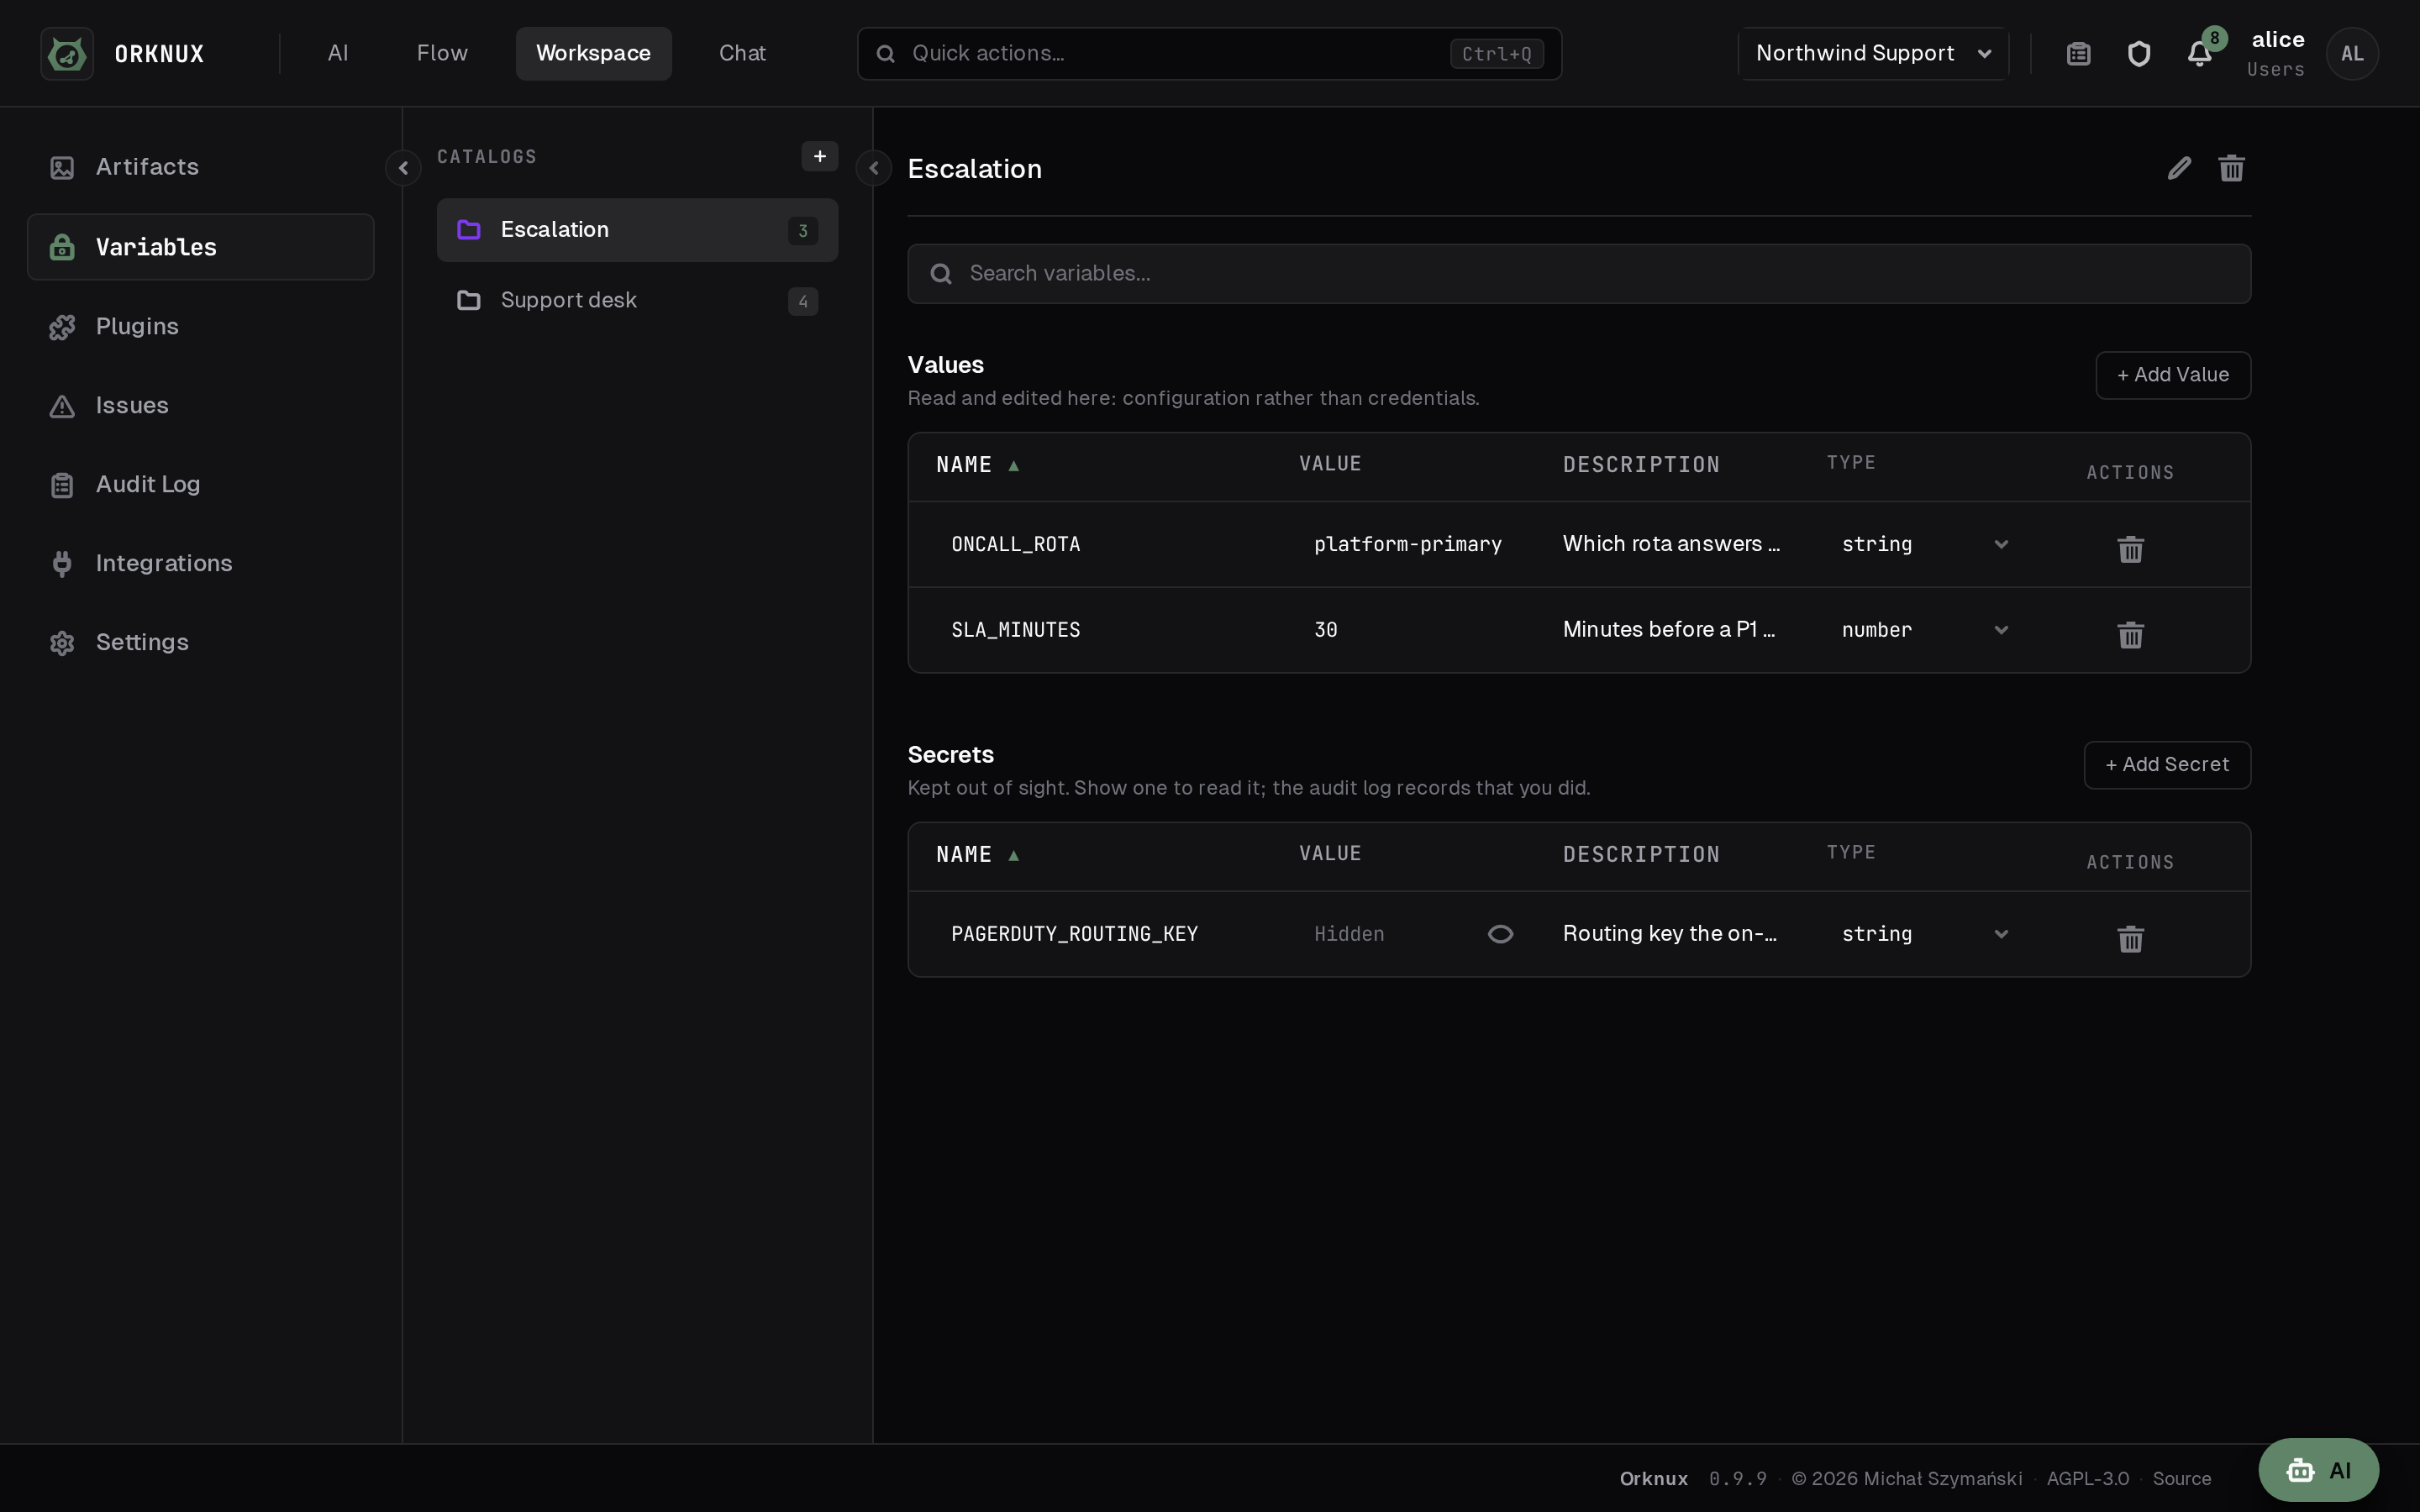Open Issues in the sidebar
This screenshot has width=2420, height=1512.
(200, 405)
